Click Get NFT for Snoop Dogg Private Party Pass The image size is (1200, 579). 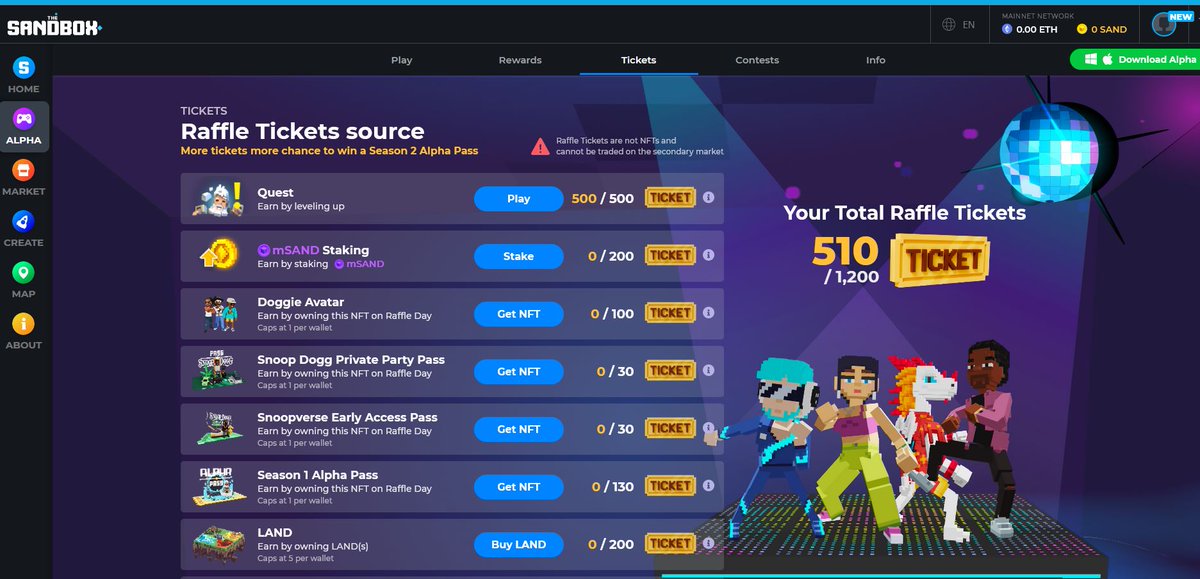519,371
